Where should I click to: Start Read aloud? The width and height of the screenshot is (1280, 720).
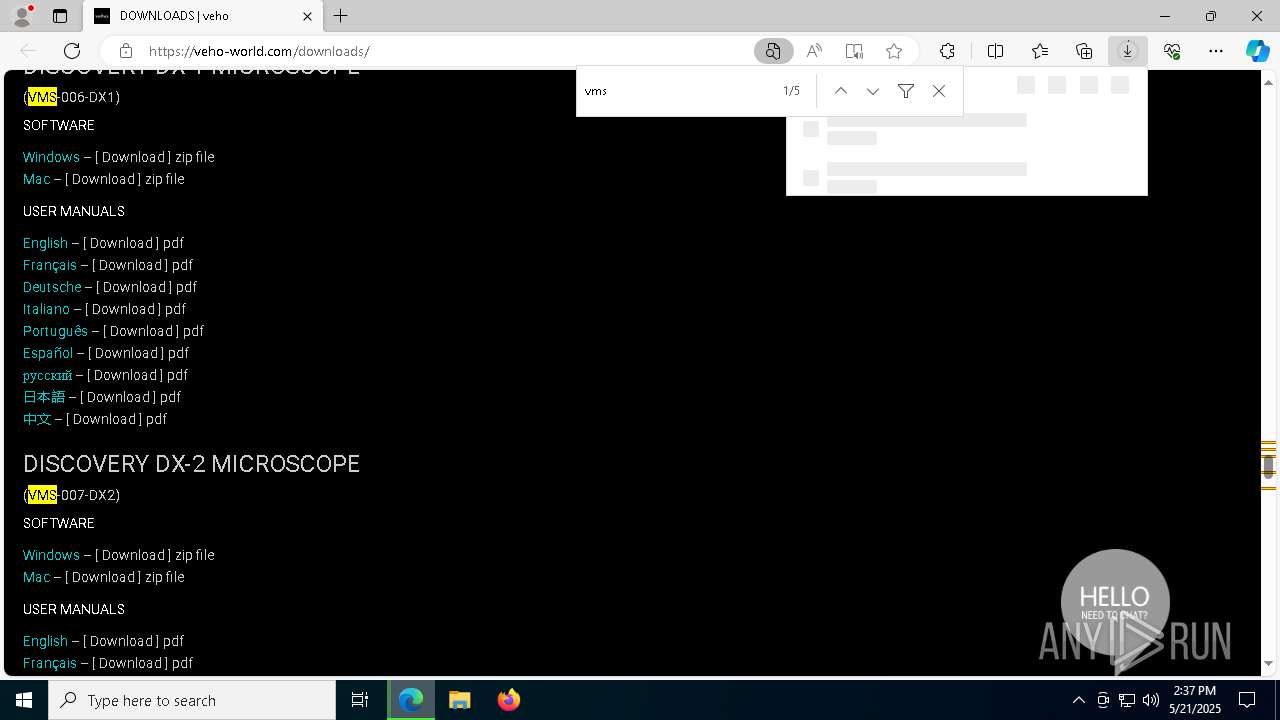pyautogui.click(x=814, y=51)
